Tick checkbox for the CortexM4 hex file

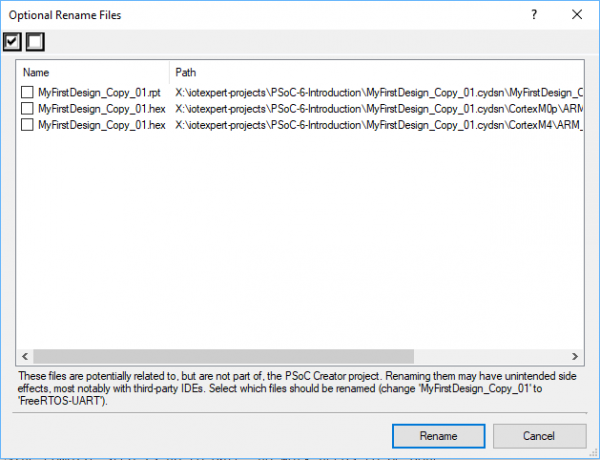28,125
